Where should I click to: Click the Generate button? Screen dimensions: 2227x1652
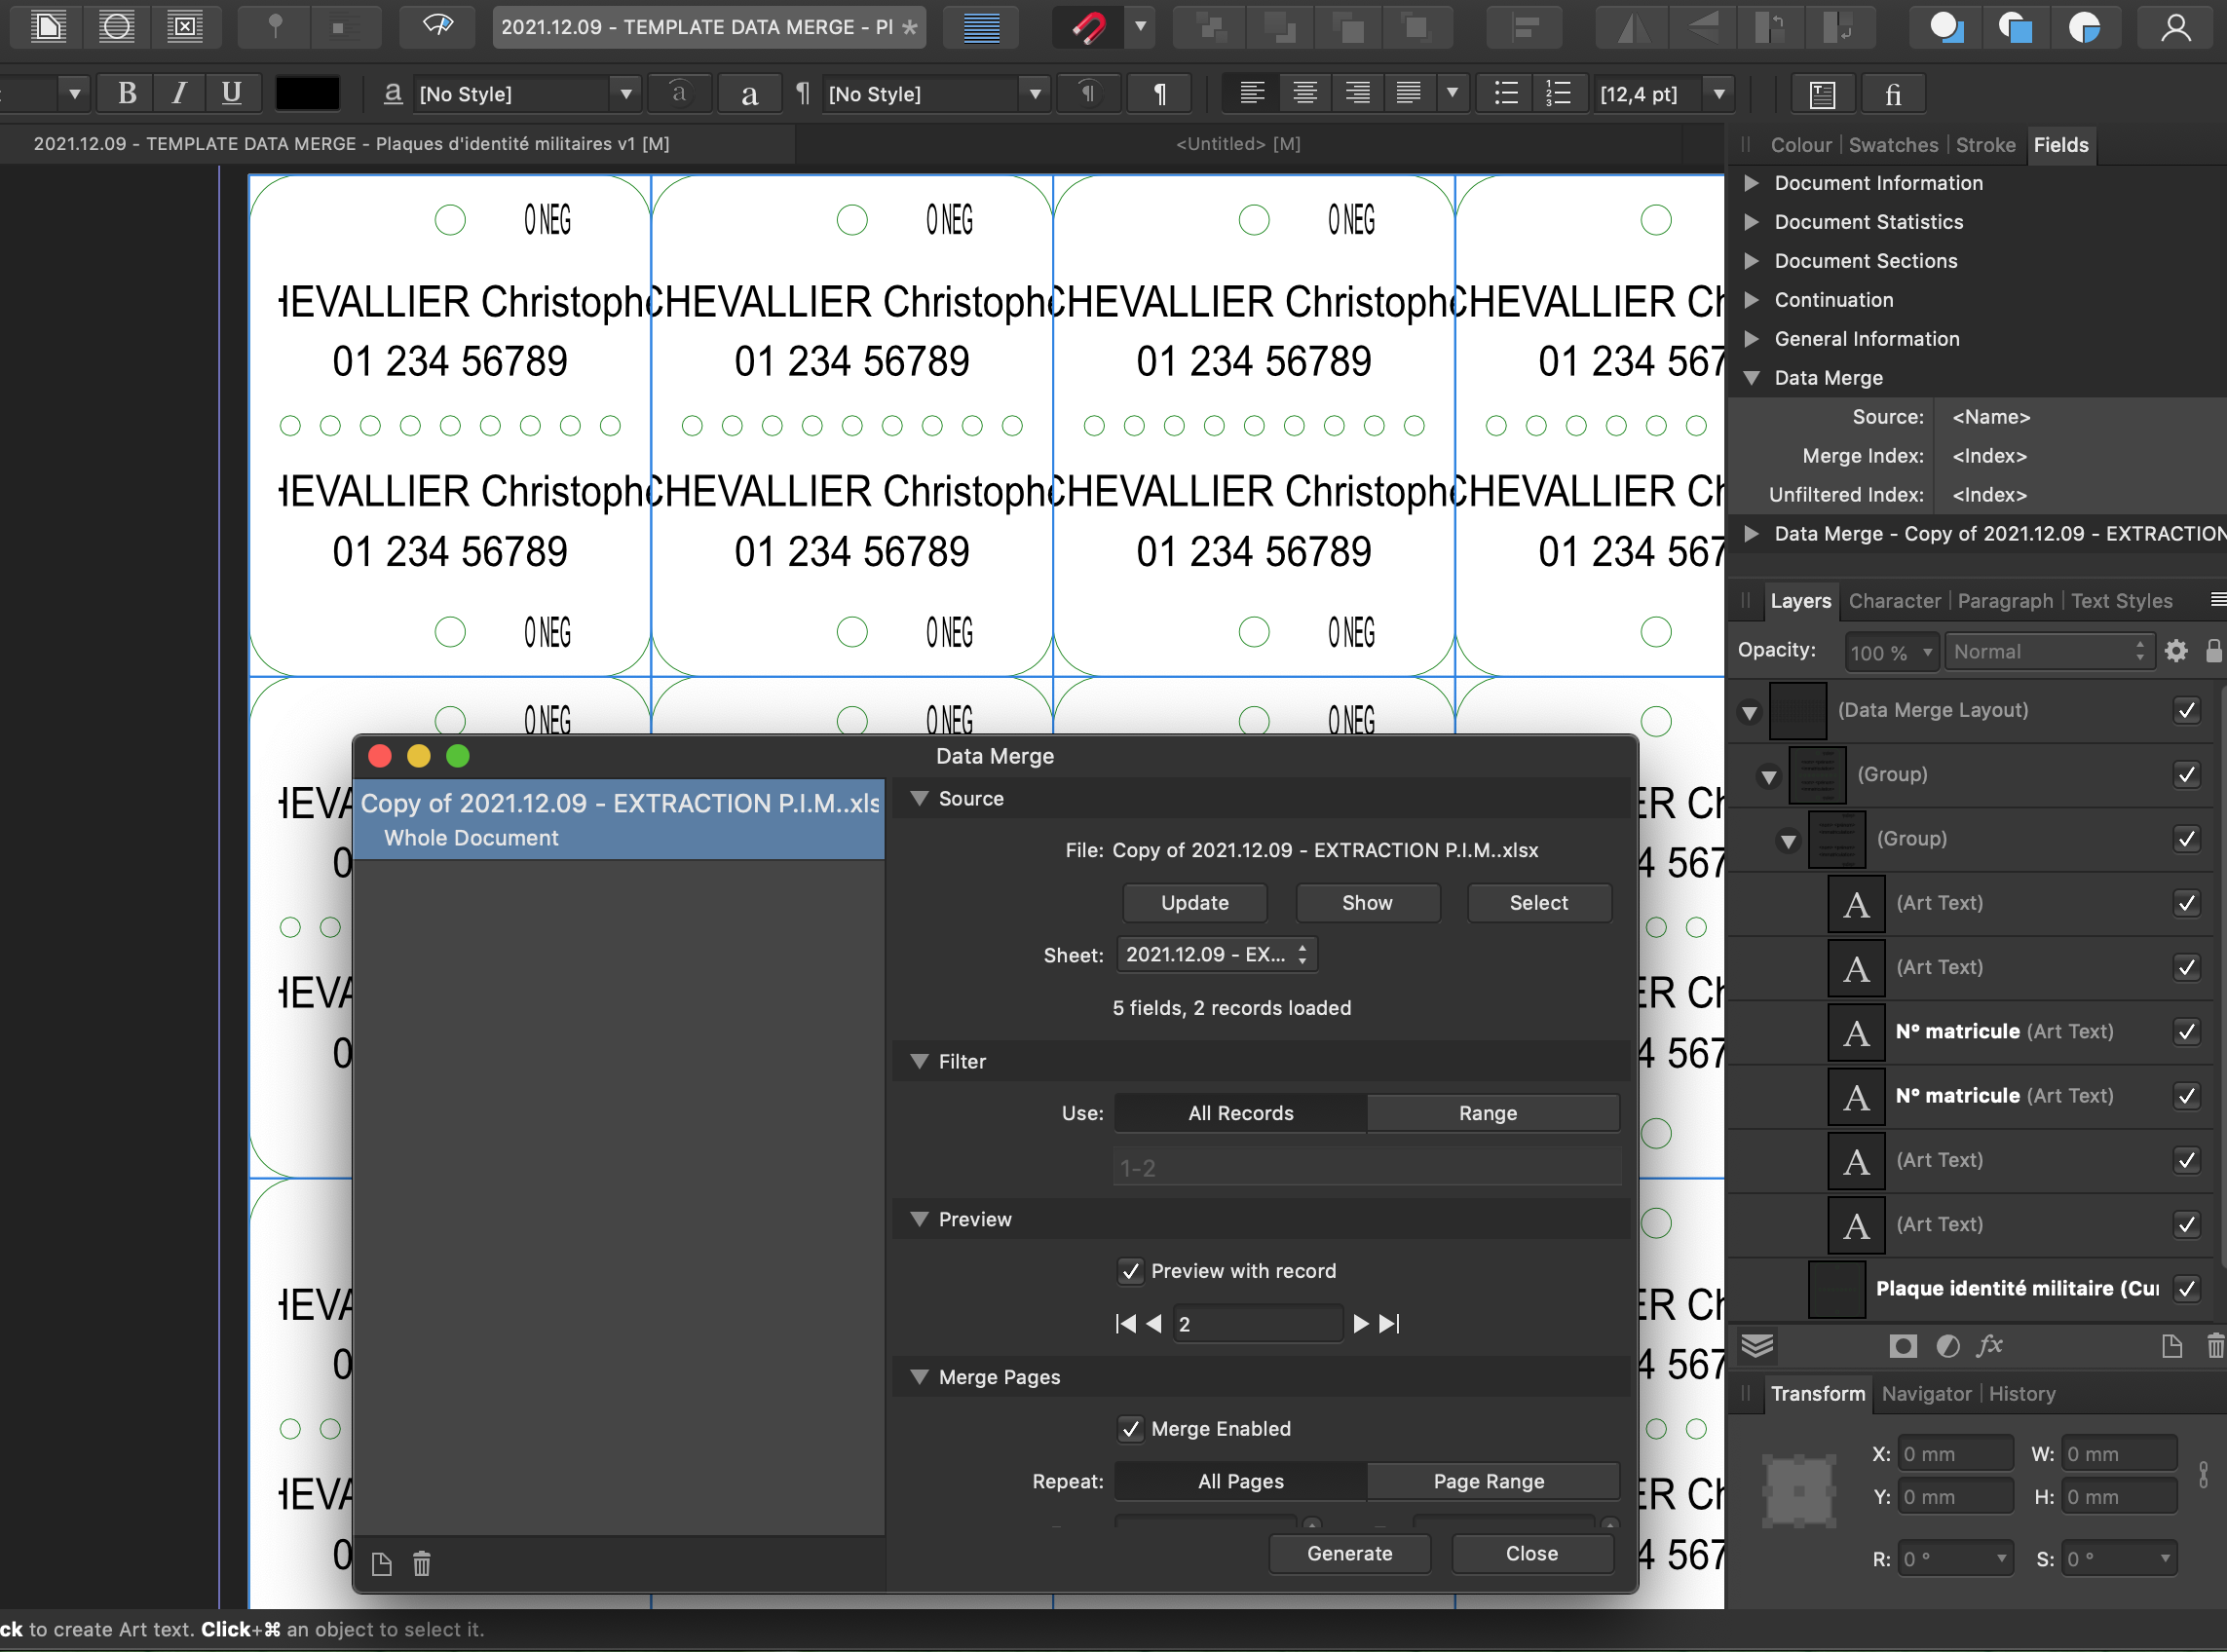coord(1350,1553)
